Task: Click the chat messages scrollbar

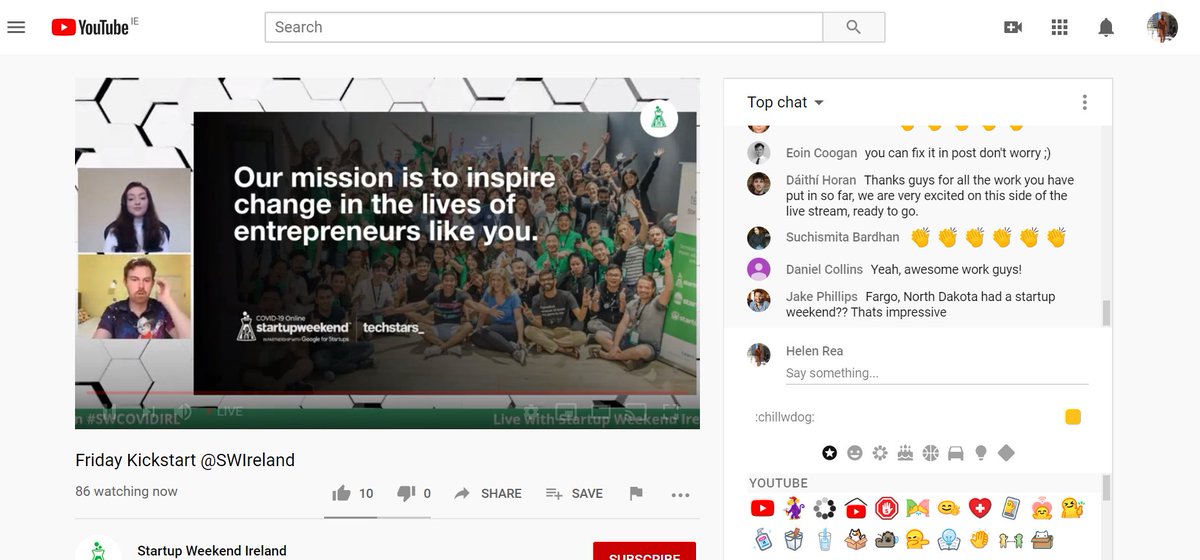Action: pyautogui.click(x=1106, y=313)
